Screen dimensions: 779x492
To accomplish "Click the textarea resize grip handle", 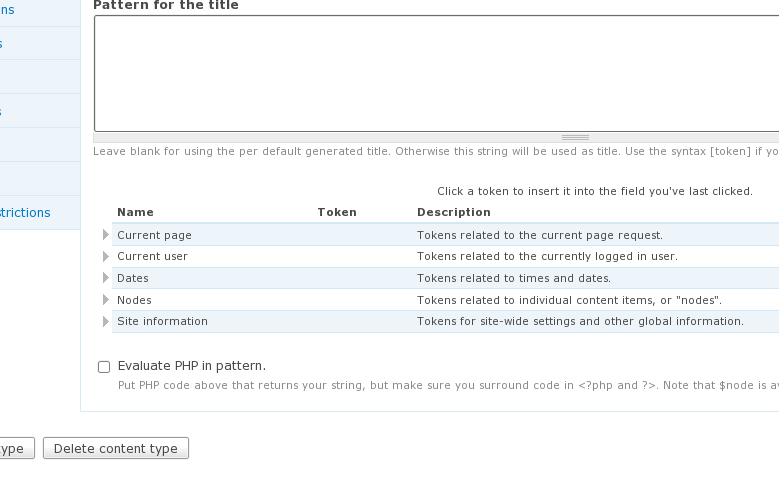I will coord(575,138).
